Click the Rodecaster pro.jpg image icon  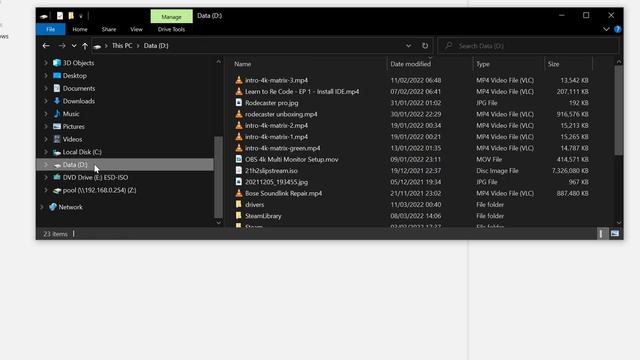(x=239, y=103)
